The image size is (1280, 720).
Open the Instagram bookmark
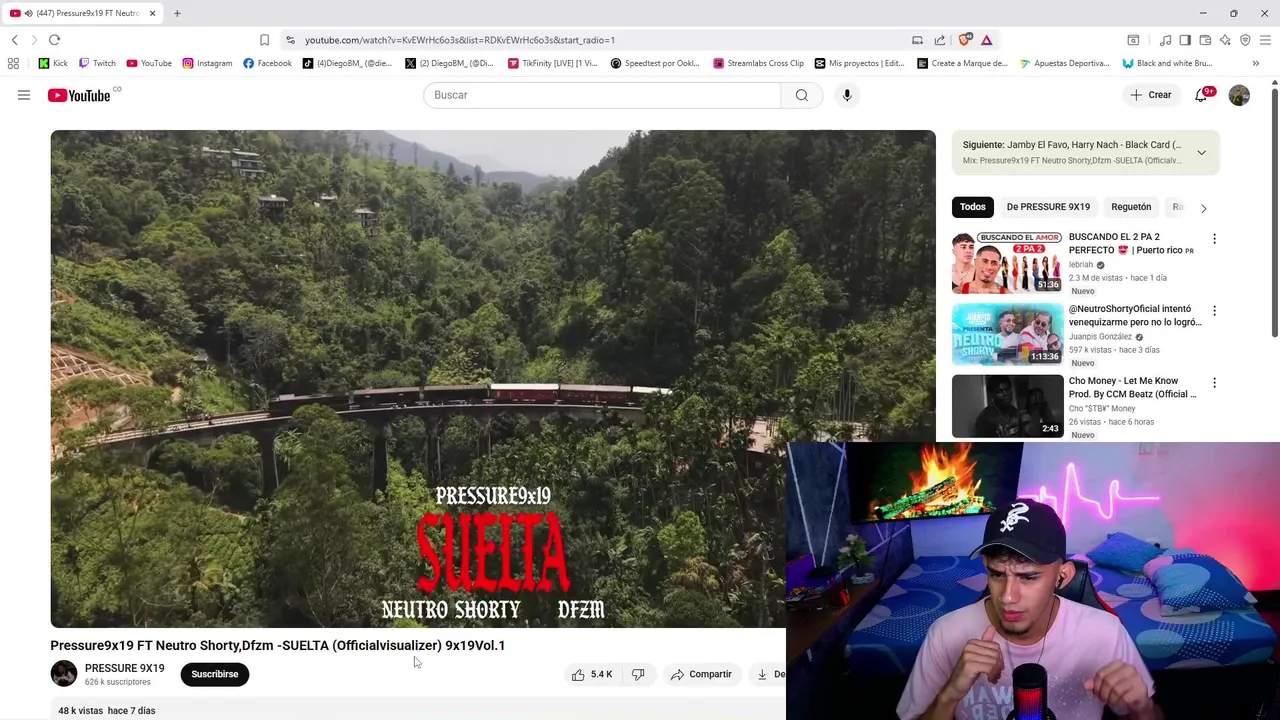click(x=207, y=63)
